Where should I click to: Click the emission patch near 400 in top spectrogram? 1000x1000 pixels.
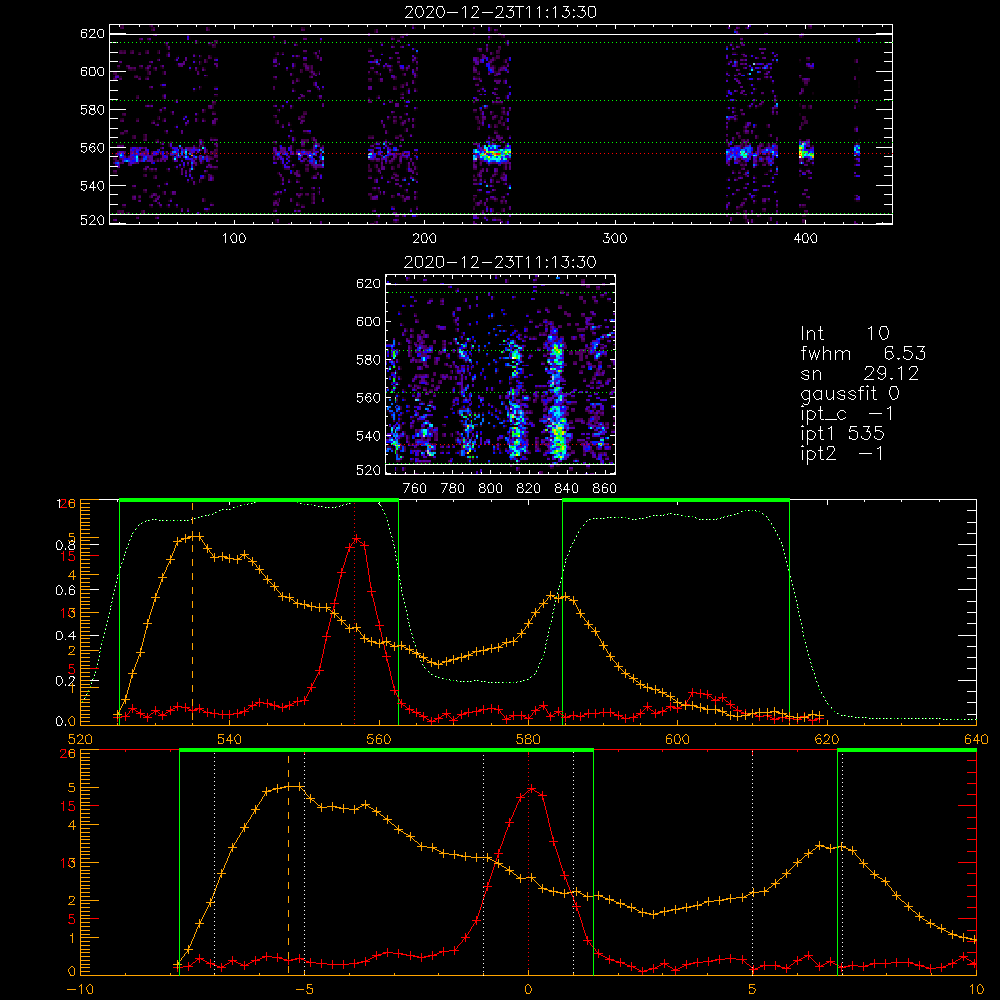coord(806,152)
